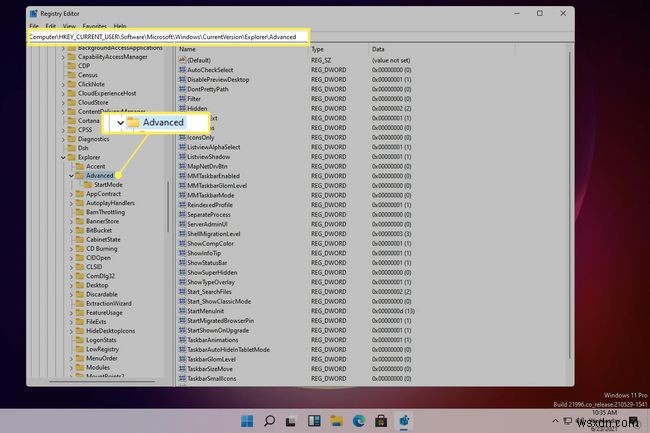The image size is (650, 433).
Task: Expand the BannerStore key
Action: click(x=71, y=221)
